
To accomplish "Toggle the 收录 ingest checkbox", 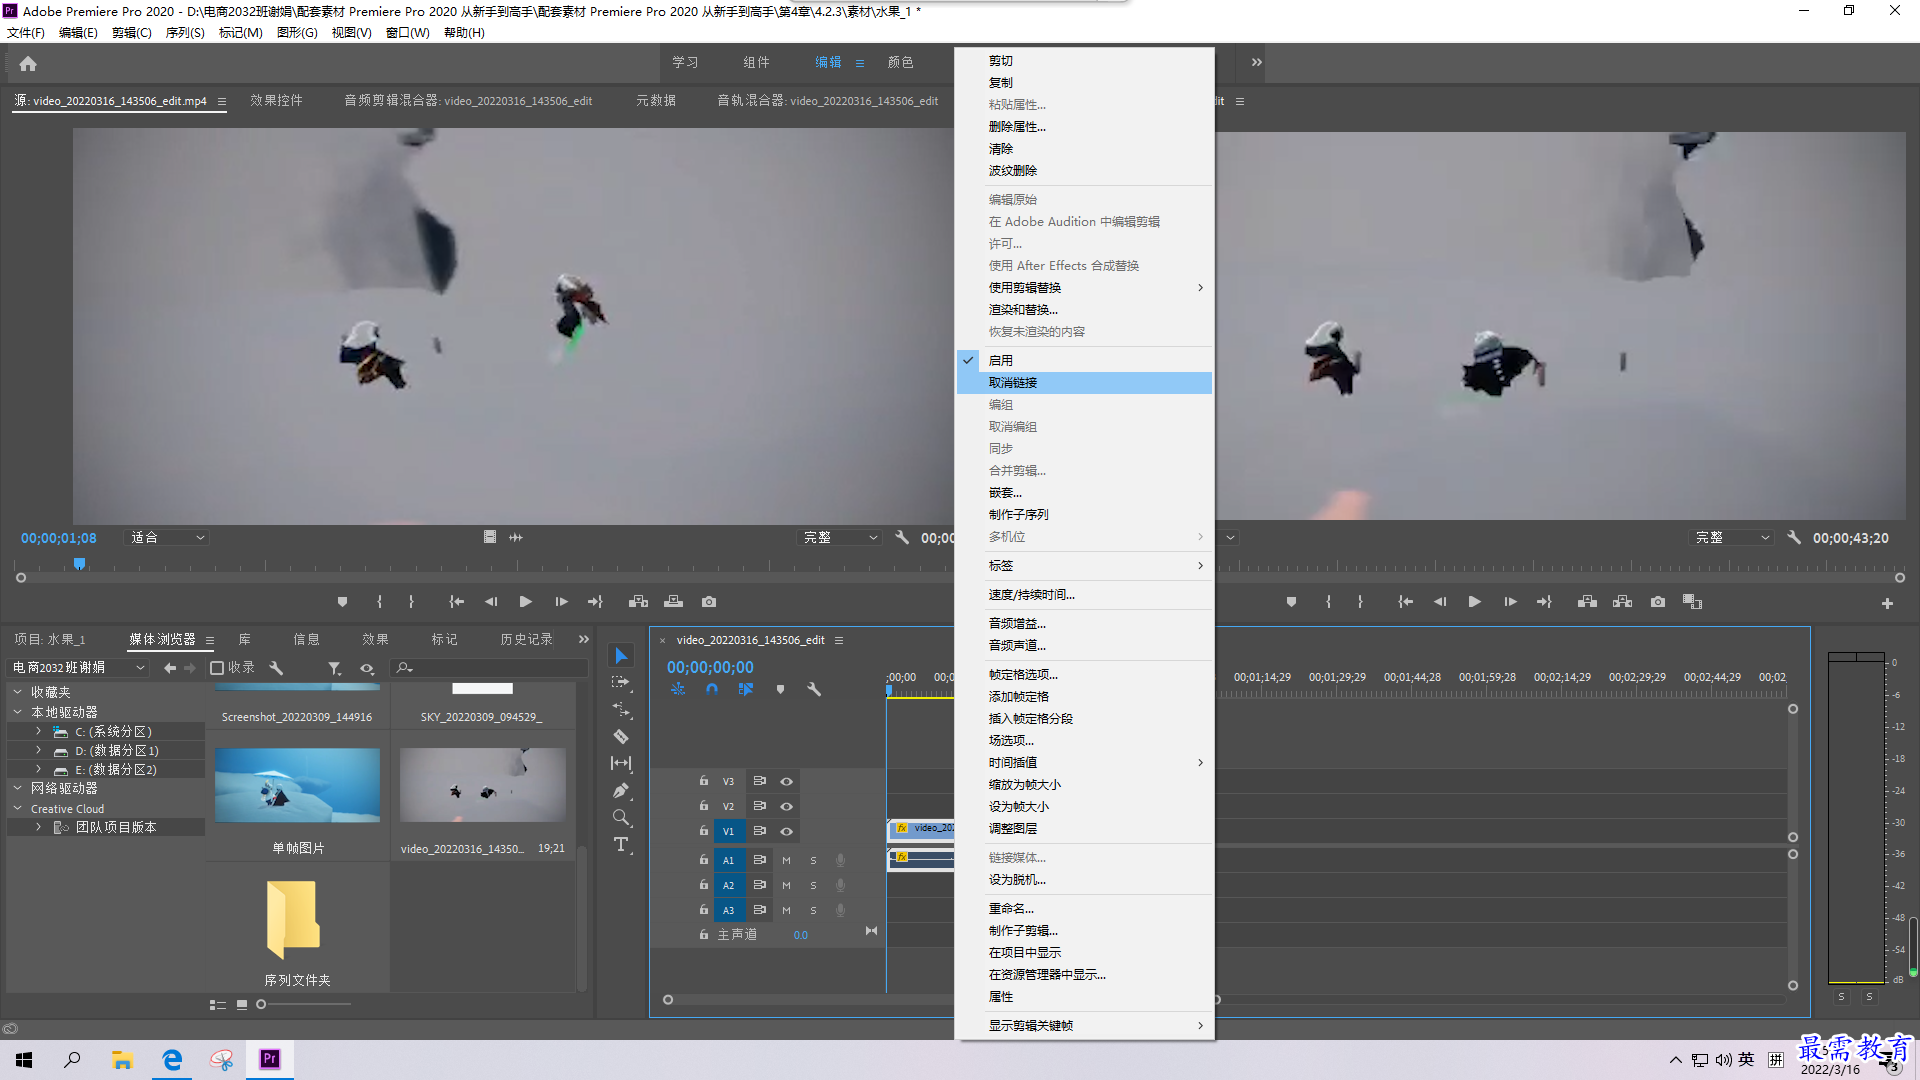I will click(216, 668).
